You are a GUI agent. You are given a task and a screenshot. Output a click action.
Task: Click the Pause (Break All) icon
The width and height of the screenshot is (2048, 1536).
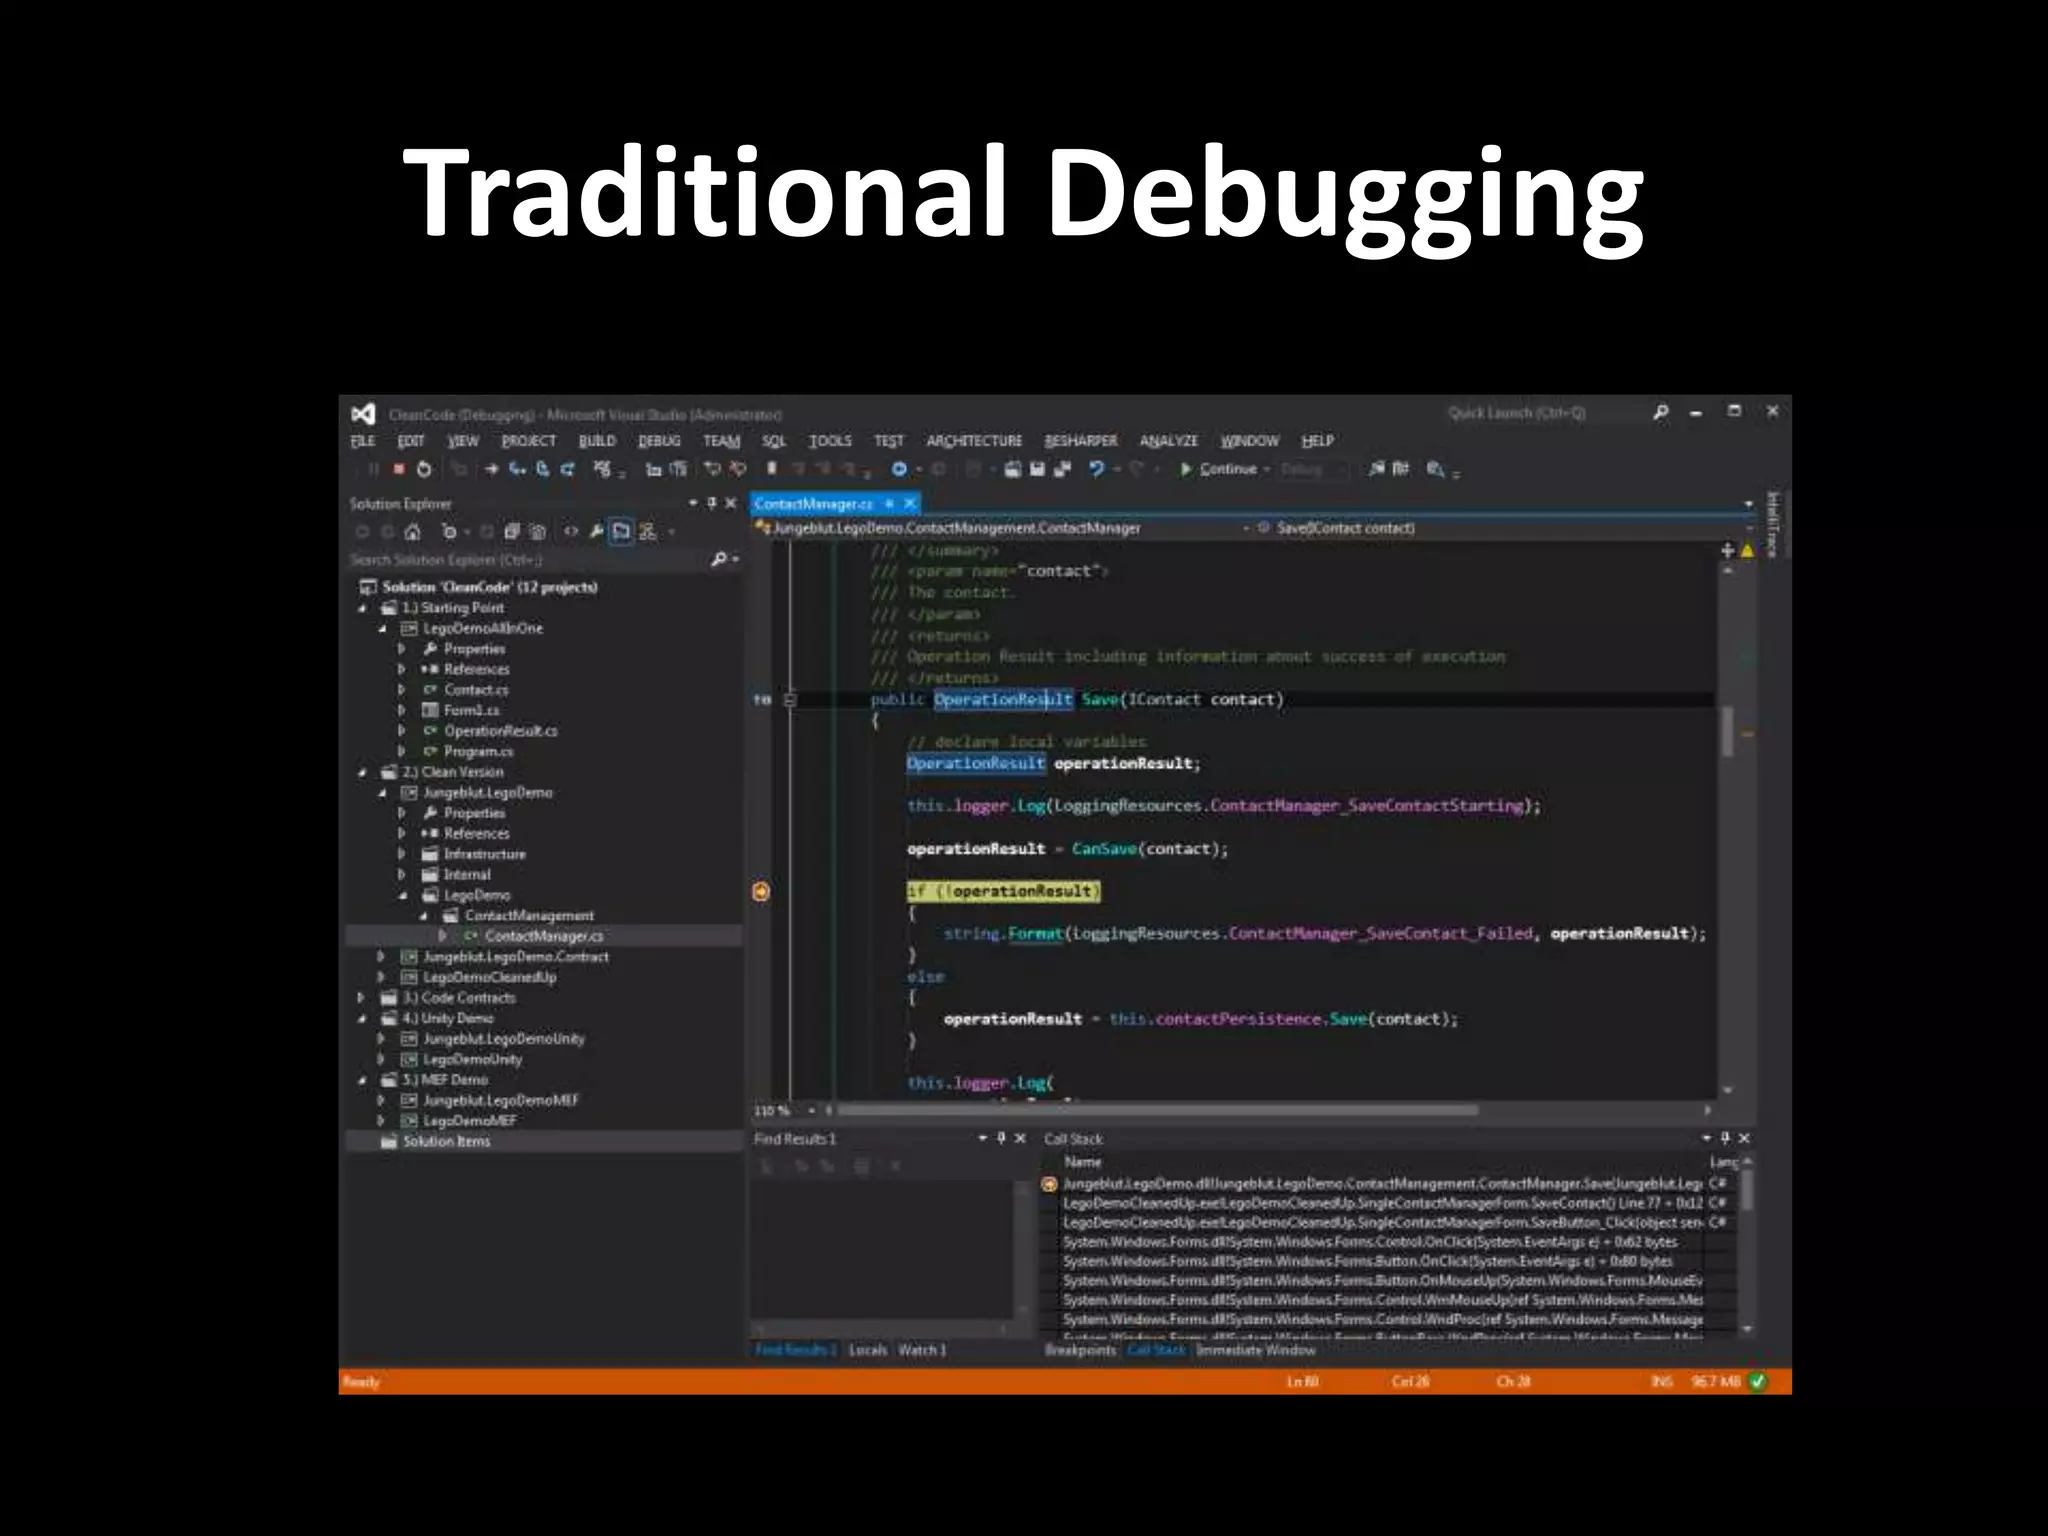[373, 469]
